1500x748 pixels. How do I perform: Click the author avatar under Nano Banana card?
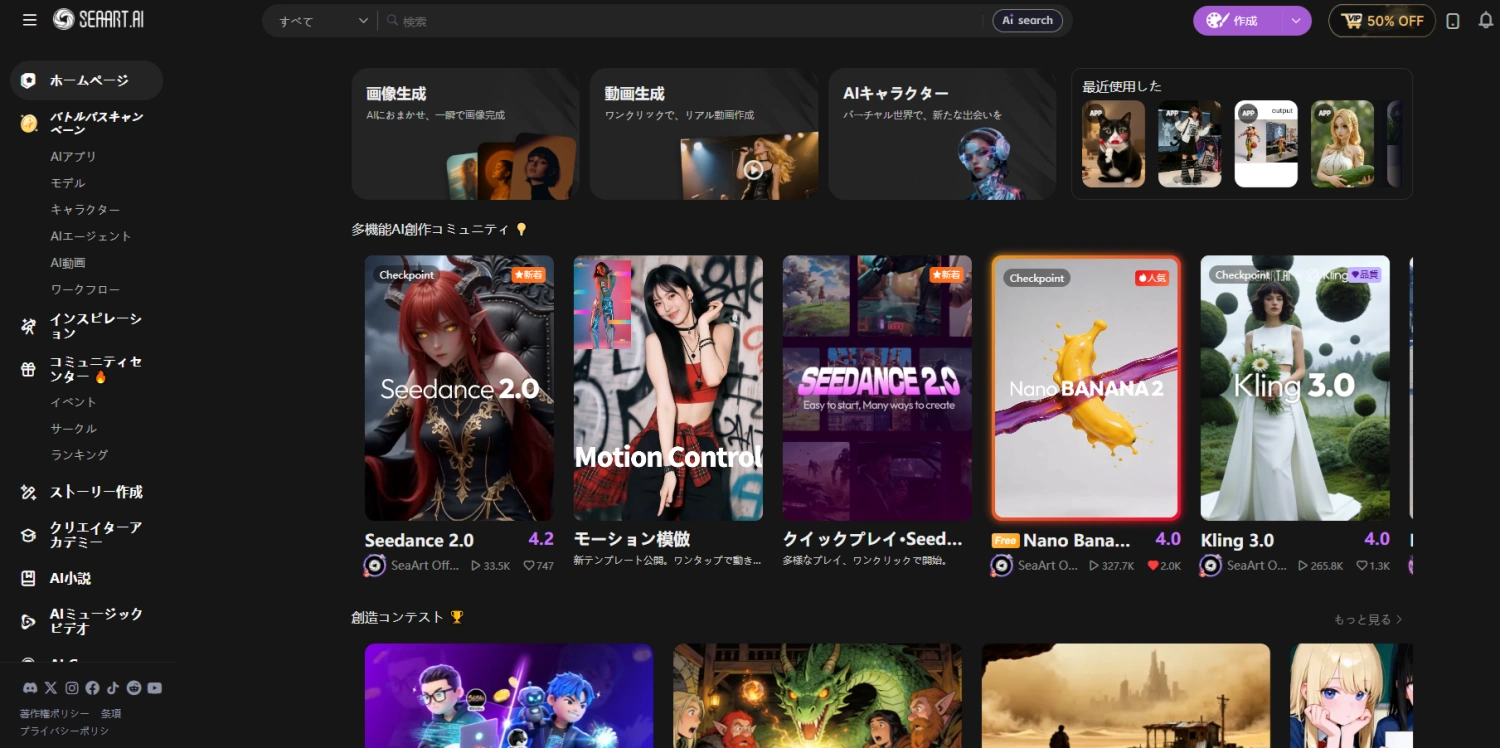pos(1002,566)
